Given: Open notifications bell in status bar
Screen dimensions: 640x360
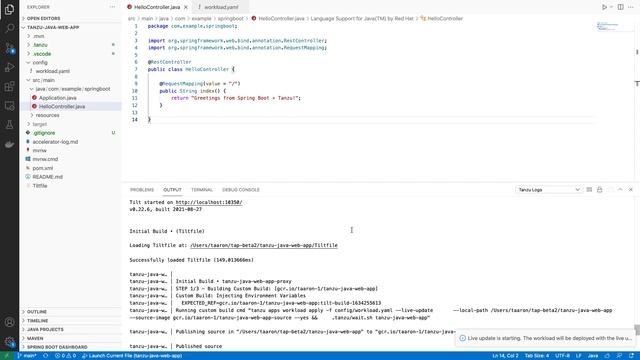Looking at the screenshot, I should coord(631,356).
